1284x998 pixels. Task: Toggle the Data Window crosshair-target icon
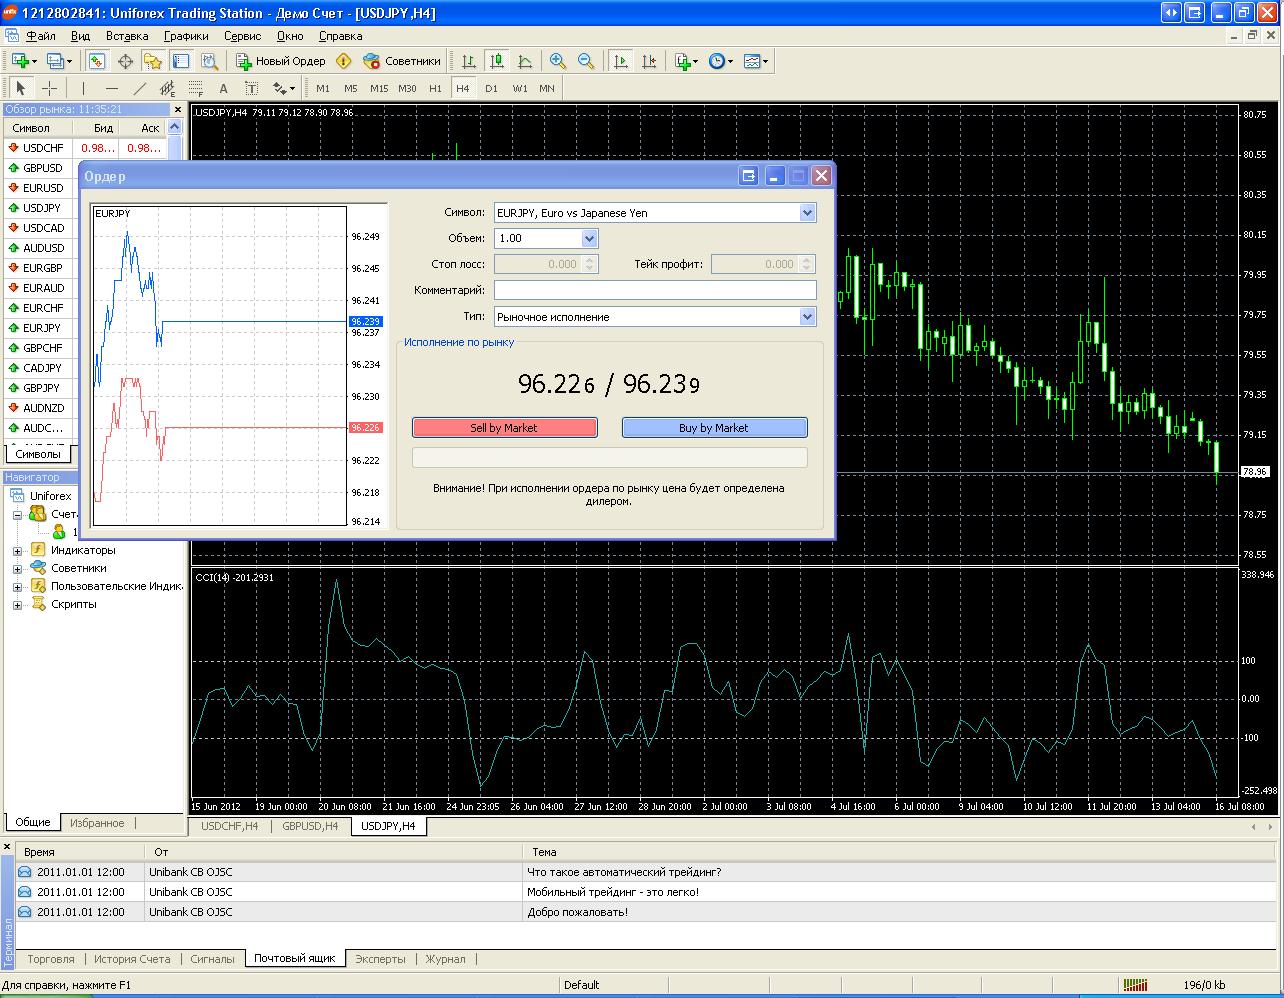[x=125, y=61]
